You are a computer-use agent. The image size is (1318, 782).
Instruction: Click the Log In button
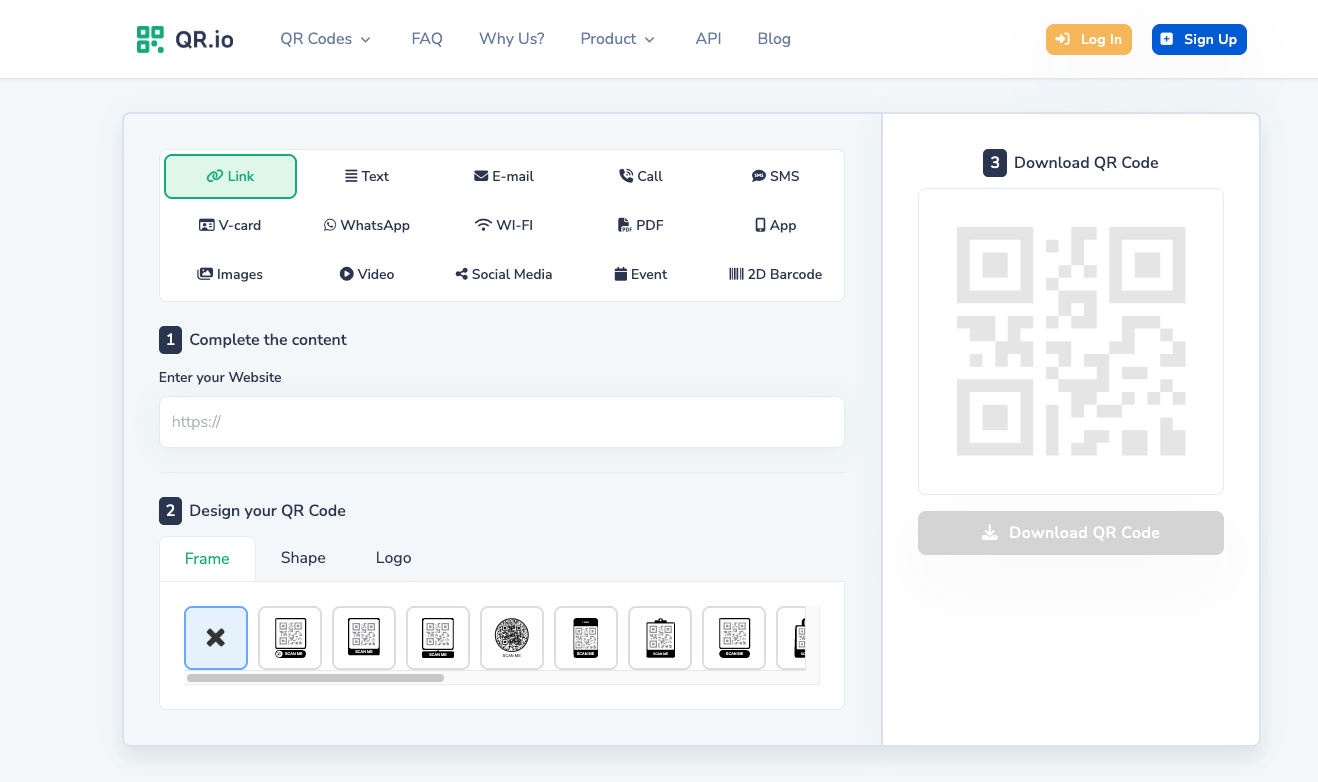pos(1089,39)
